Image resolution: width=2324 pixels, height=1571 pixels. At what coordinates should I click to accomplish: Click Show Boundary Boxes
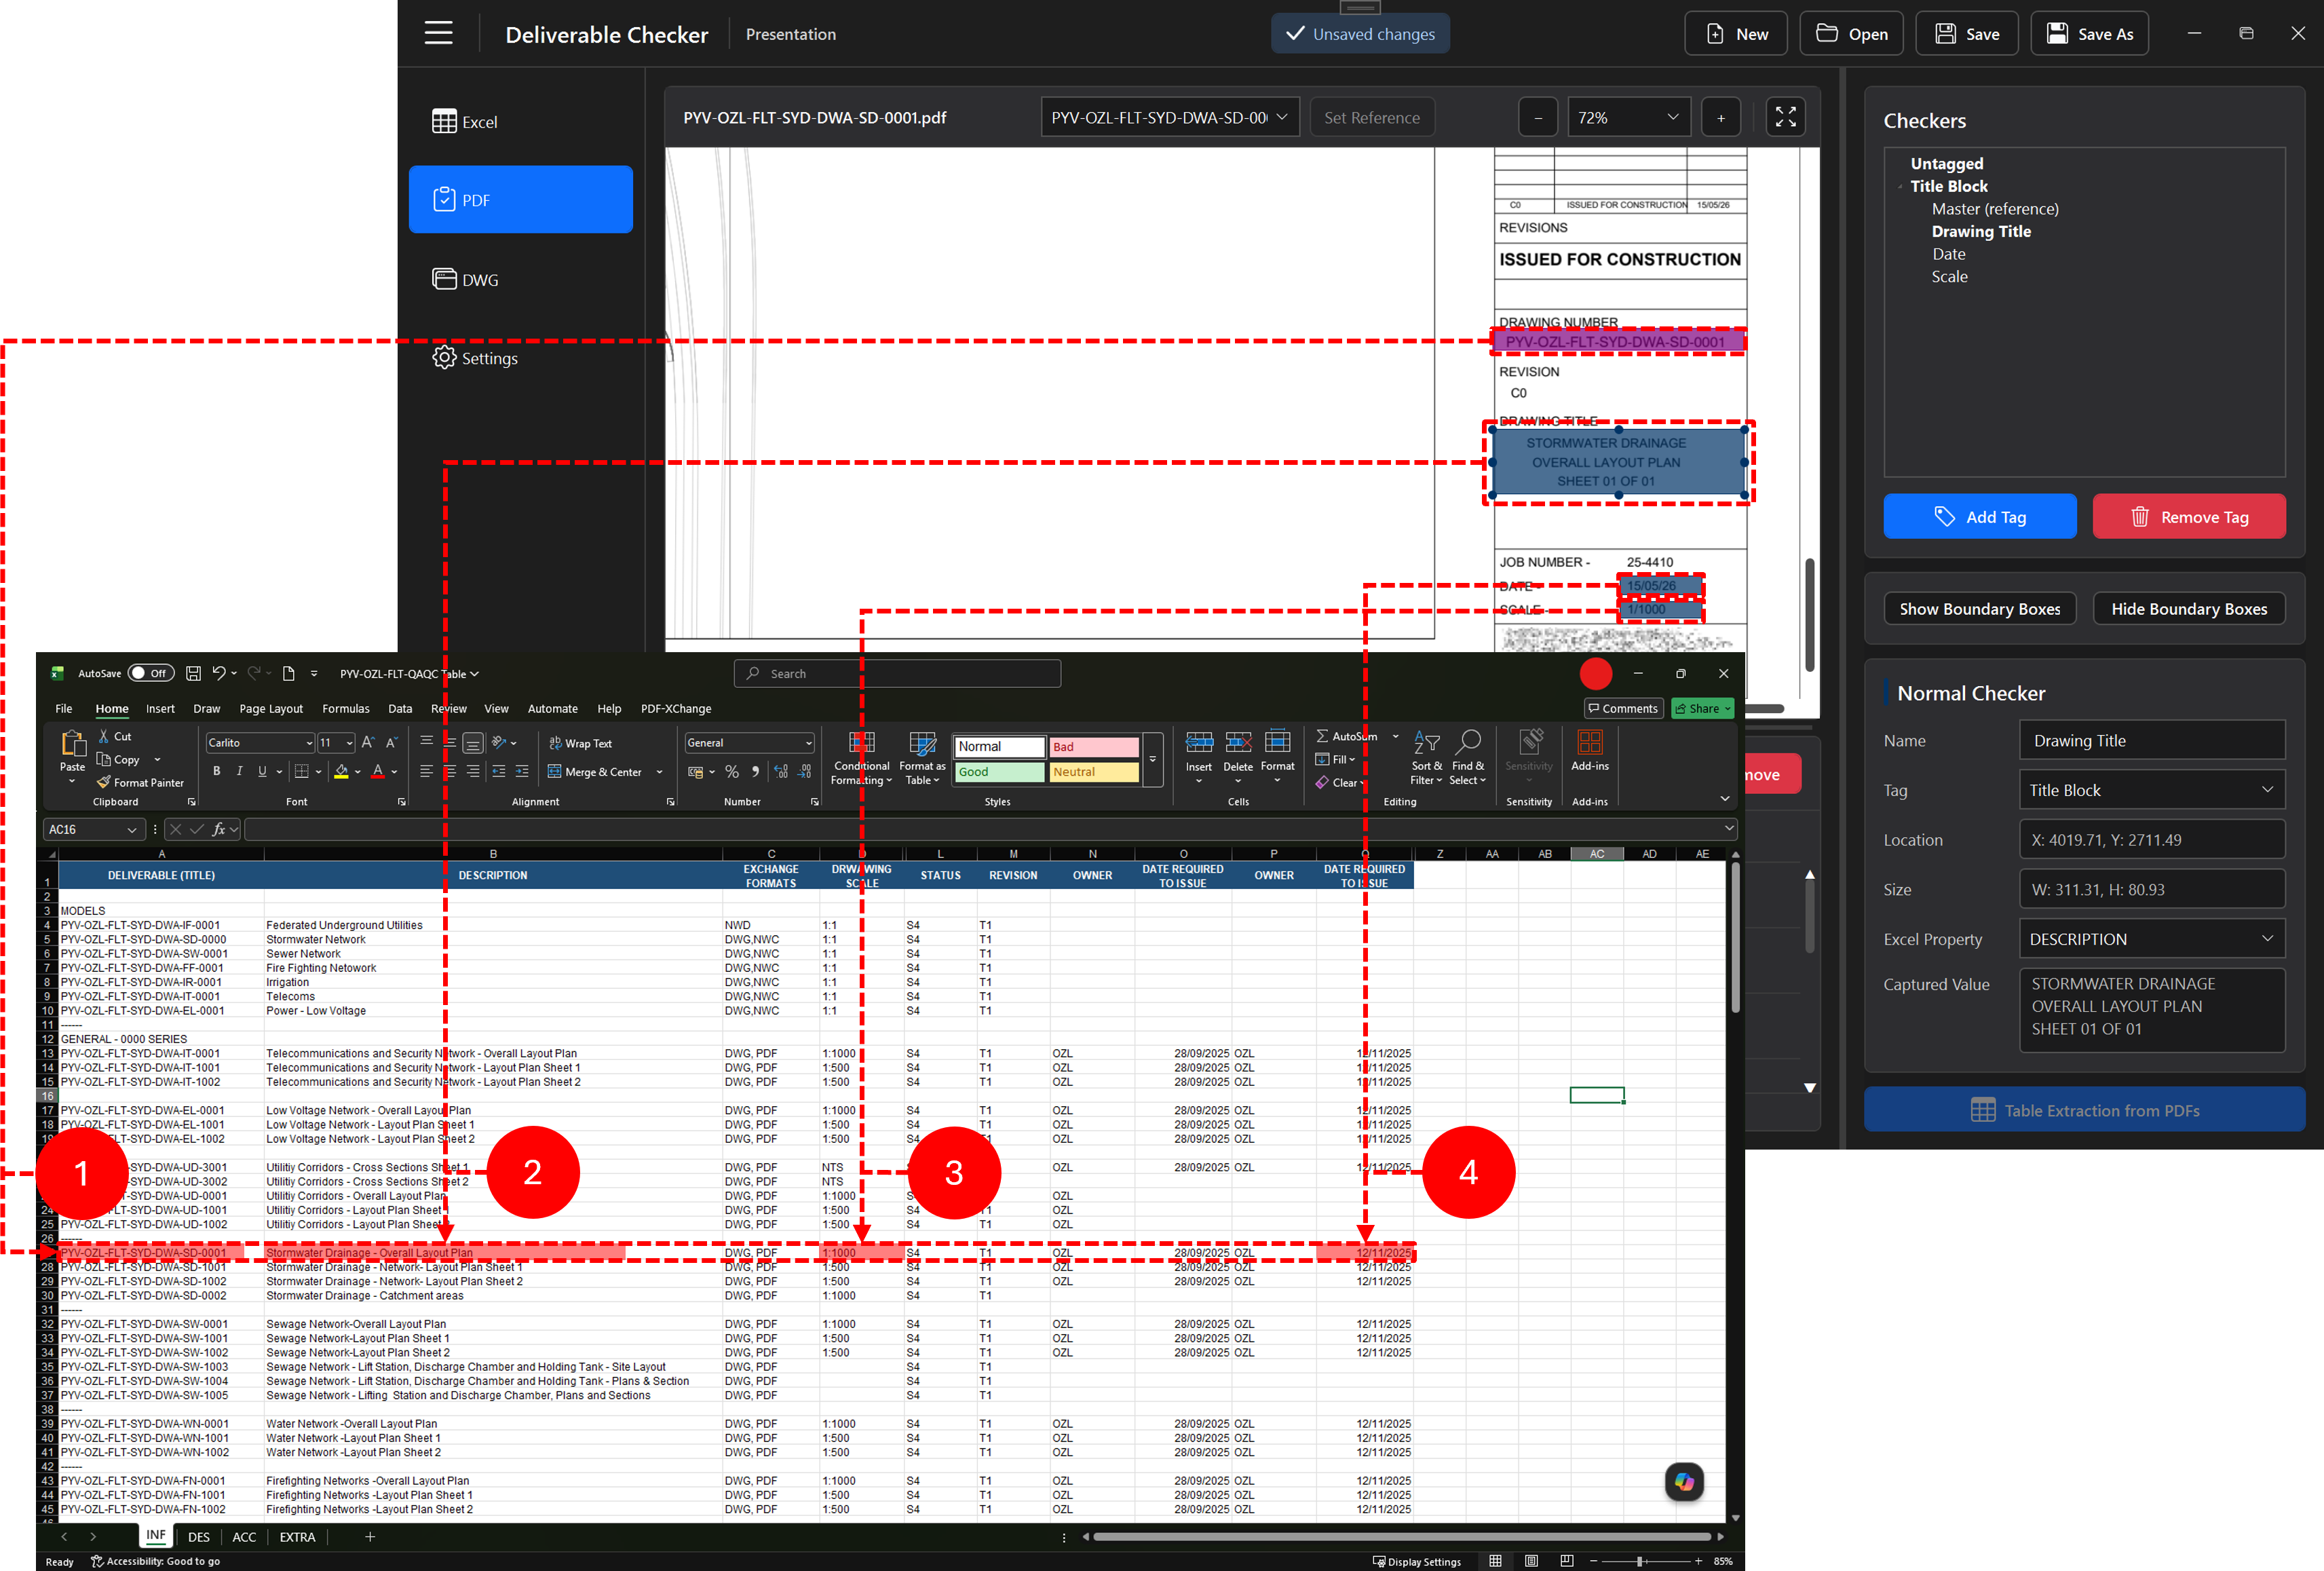1979,609
